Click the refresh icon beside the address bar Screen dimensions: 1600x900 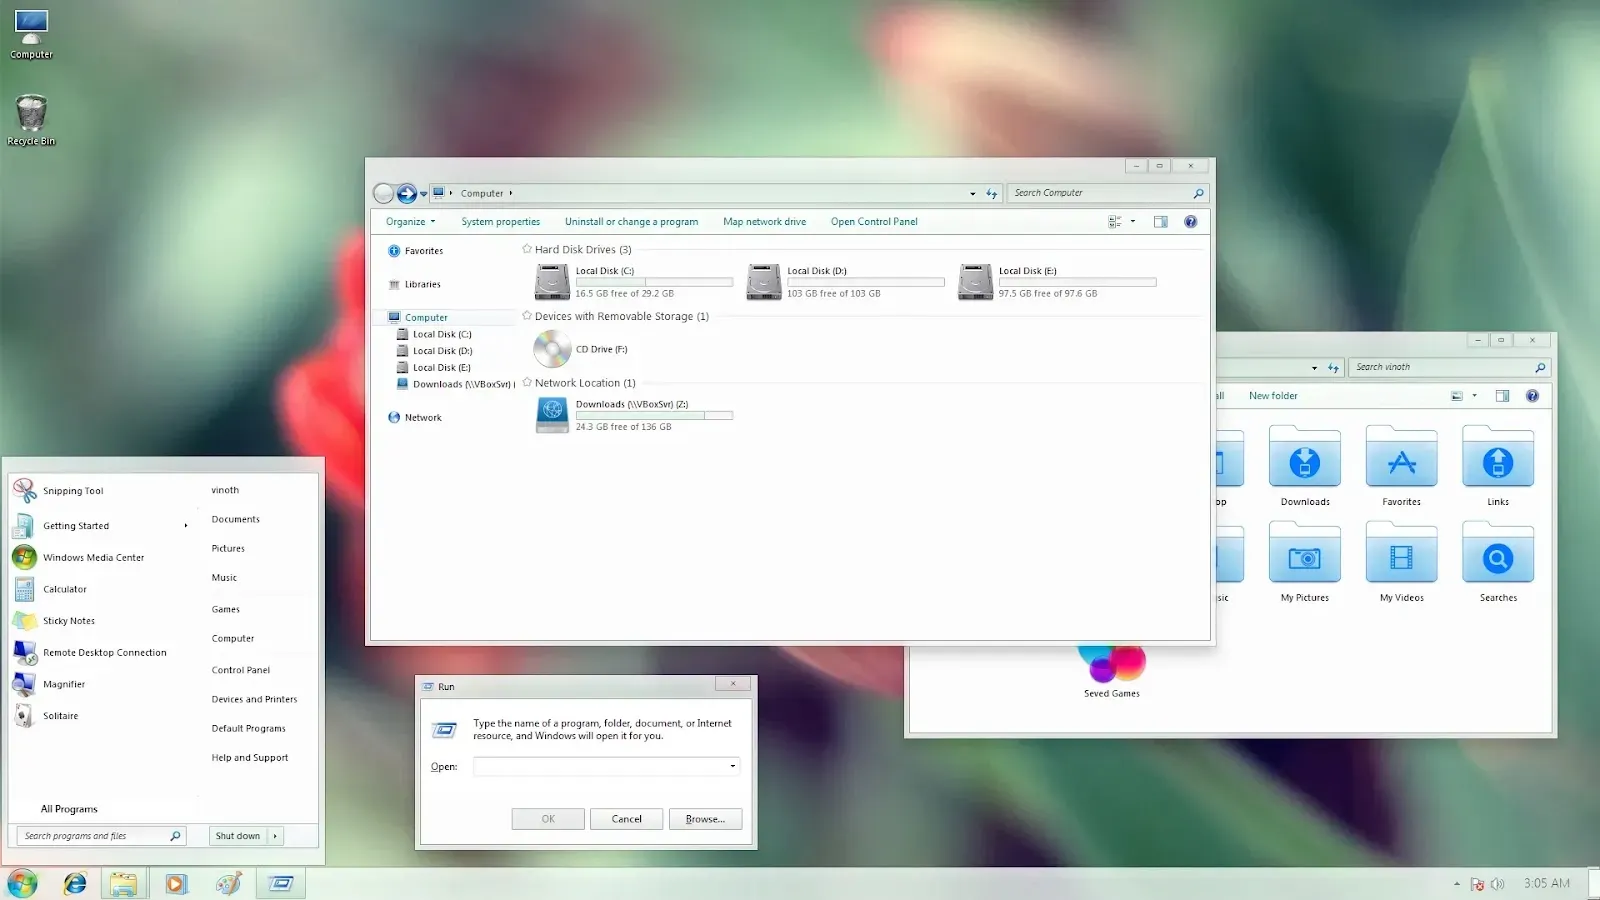click(x=991, y=193)
